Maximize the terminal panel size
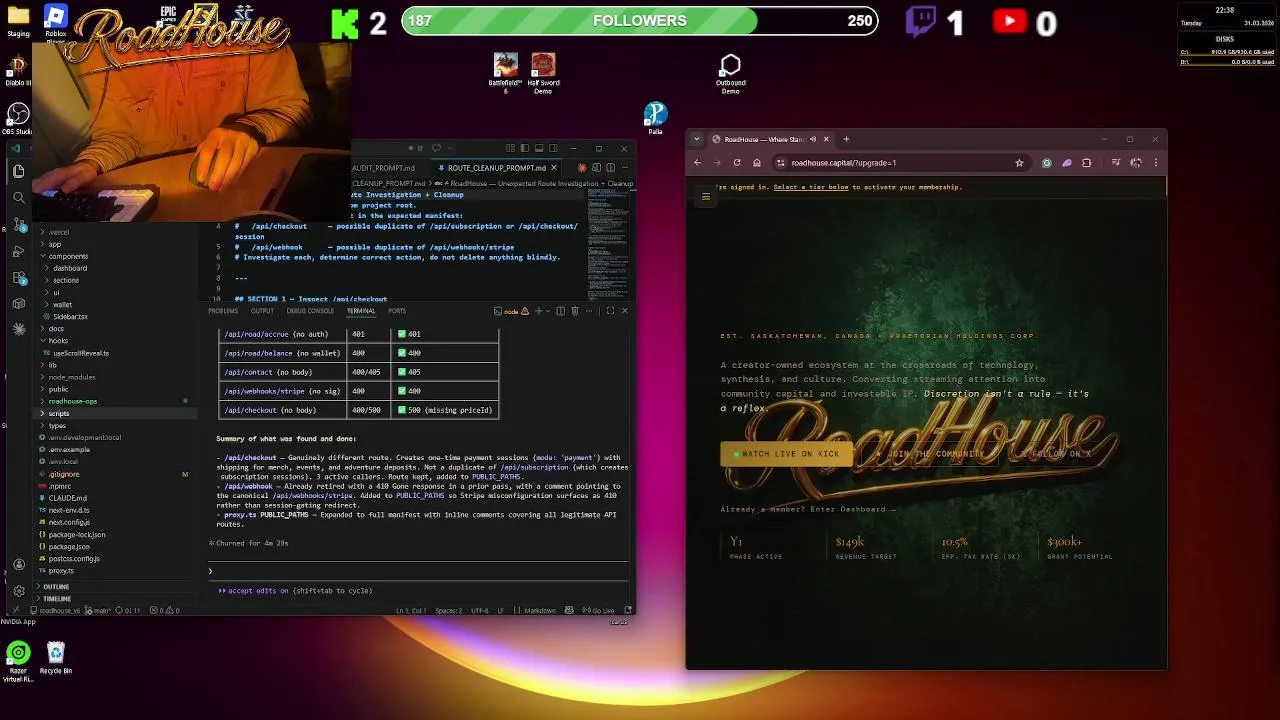 610,311
